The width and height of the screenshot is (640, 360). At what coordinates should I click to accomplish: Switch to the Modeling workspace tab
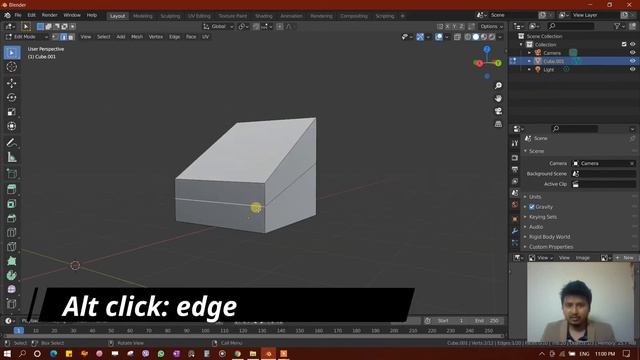coord(142,16)
